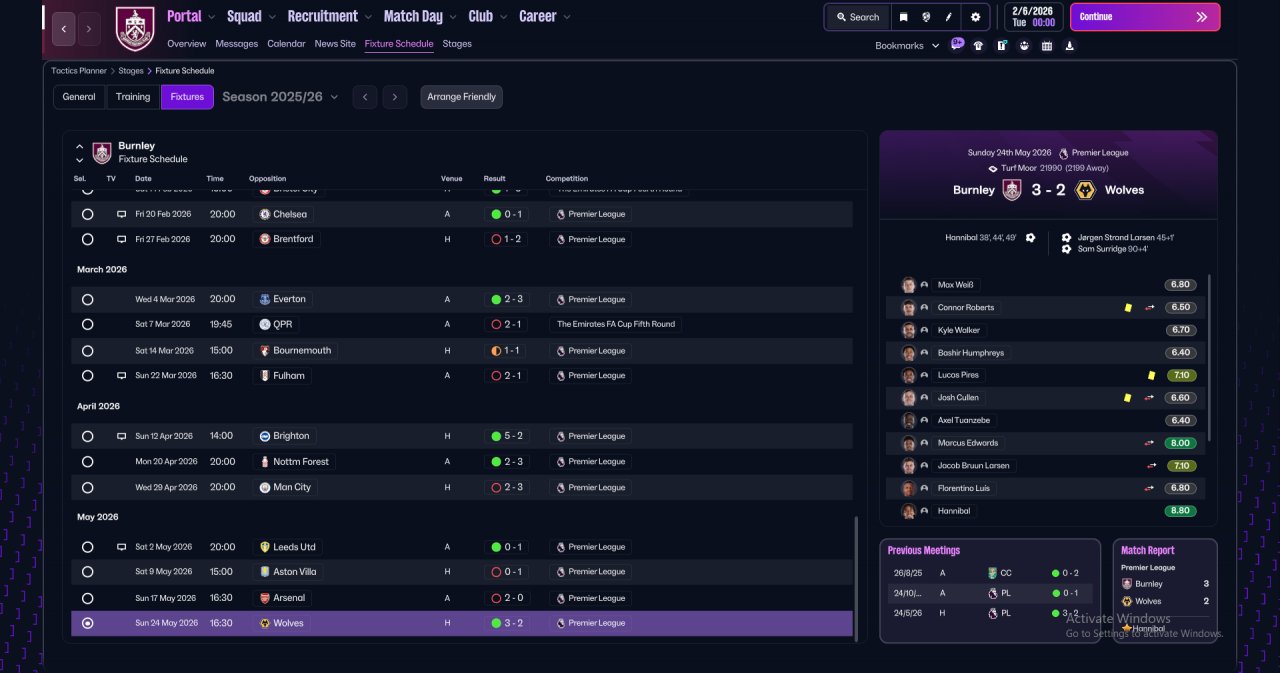The image size is (1280, 673).
Task: Click the Continue button
Action: (x=1145, y=17)
